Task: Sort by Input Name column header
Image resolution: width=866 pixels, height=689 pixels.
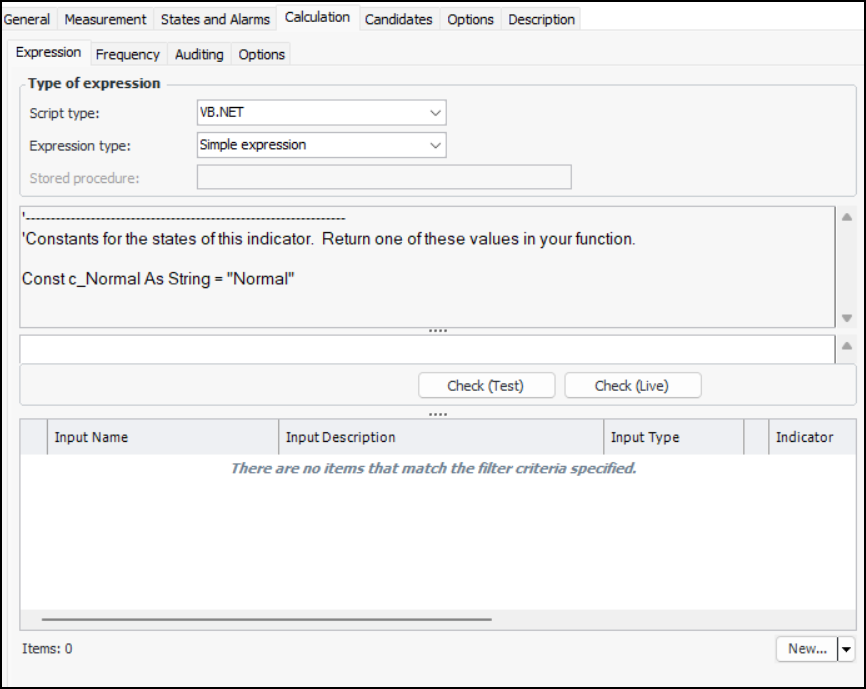Action: [x=160, y=437]
